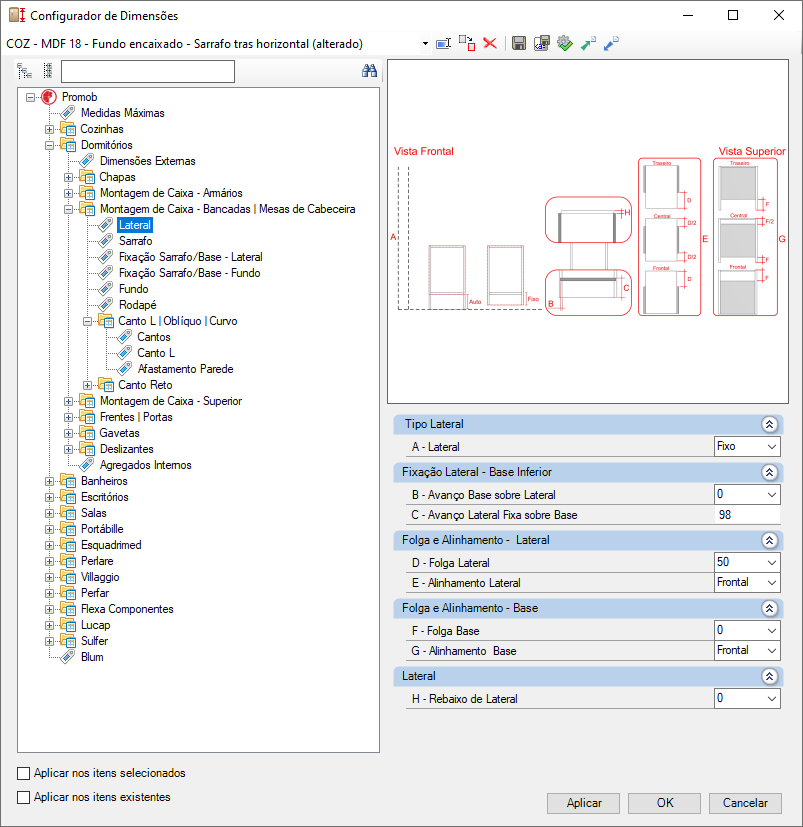Click the duplicate configuration toolbar icon
The image size is (803, 827).
point(467,43)
